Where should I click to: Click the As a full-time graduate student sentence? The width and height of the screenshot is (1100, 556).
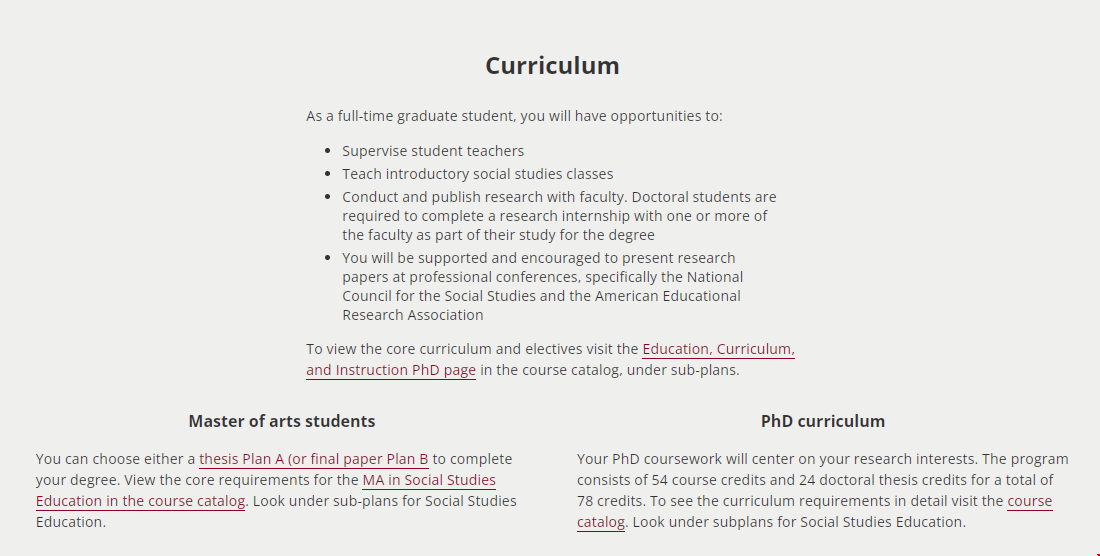tap(514, 116)
